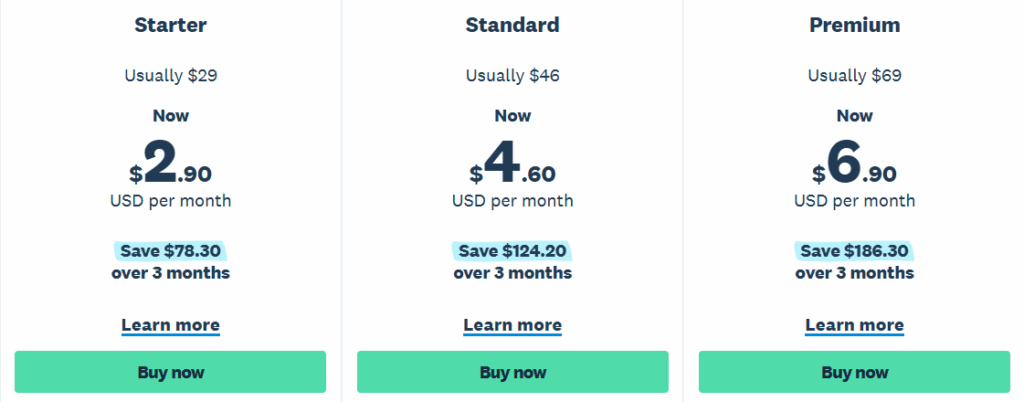Open Learn more under the Standard plan
The width and height of the screenshot is (1024, 402).
(x=513, y=325)
